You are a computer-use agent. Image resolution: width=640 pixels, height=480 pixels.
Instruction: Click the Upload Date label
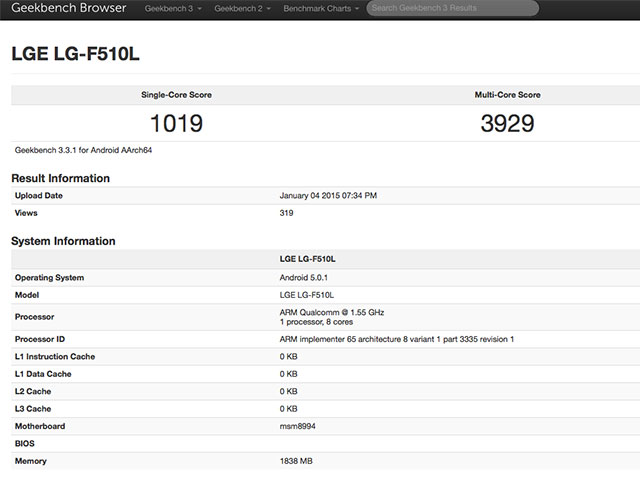tap(39, 196)
